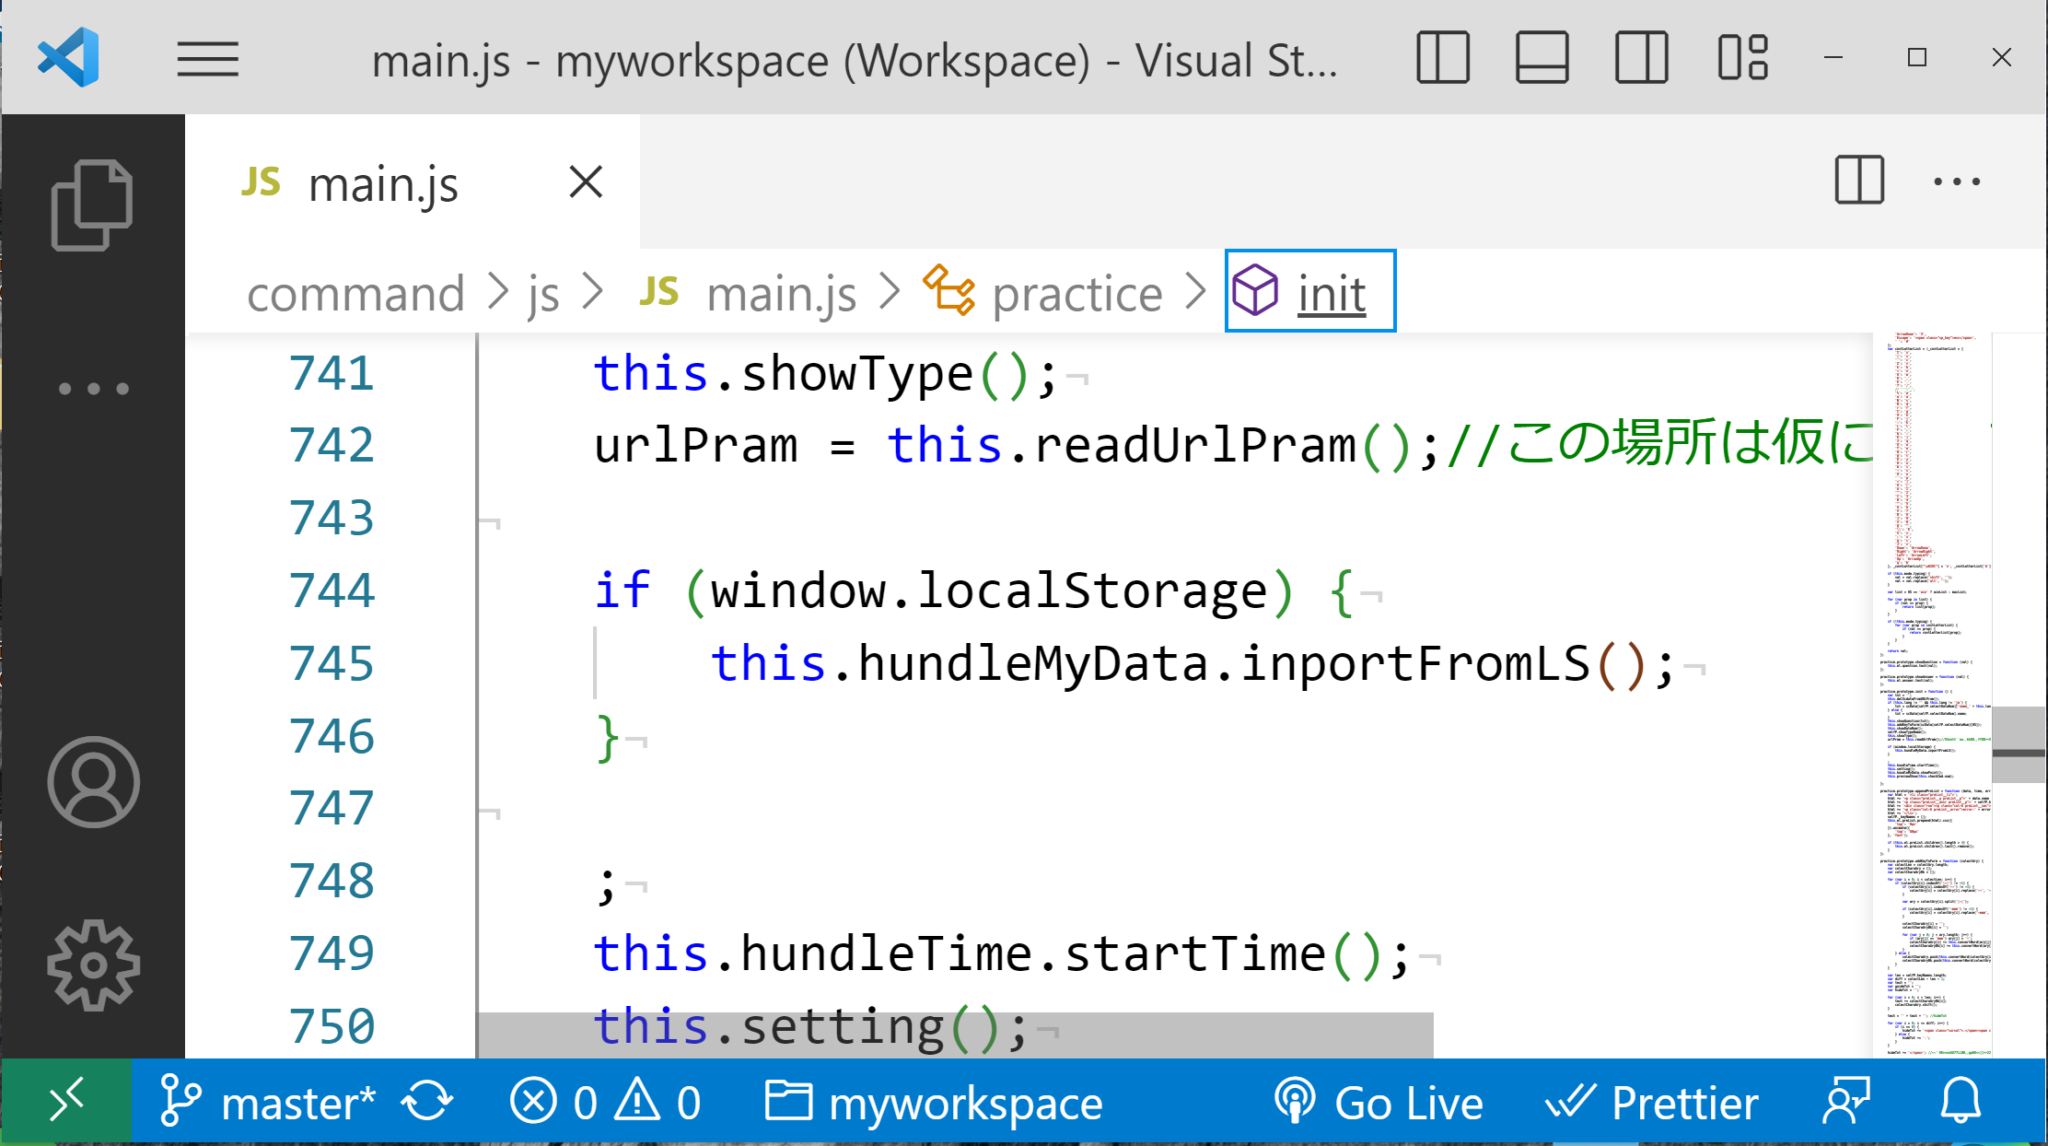The height and width of the screenshot is (1146, 2048).
Task: Select the practice breadcrumb item
Action: point(1075,293)
